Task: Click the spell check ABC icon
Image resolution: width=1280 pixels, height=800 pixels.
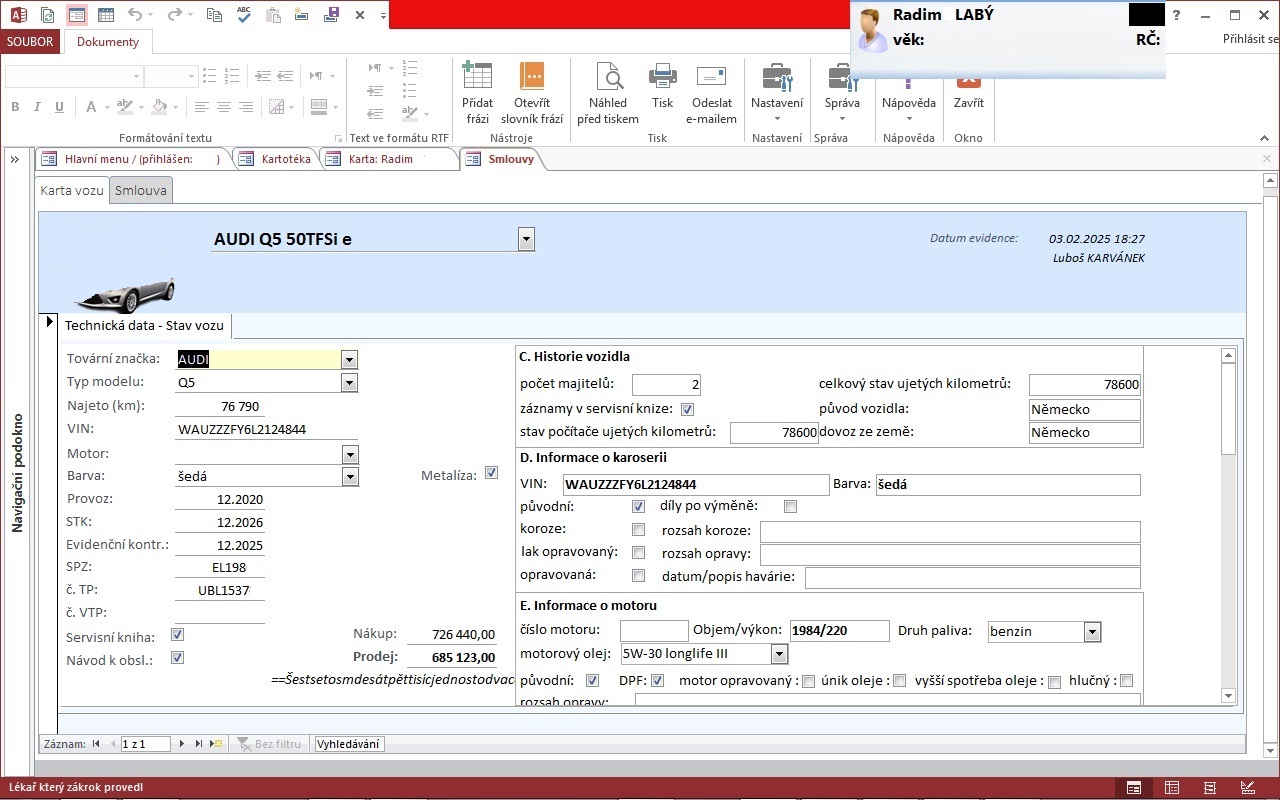Action: coord(245,15)
